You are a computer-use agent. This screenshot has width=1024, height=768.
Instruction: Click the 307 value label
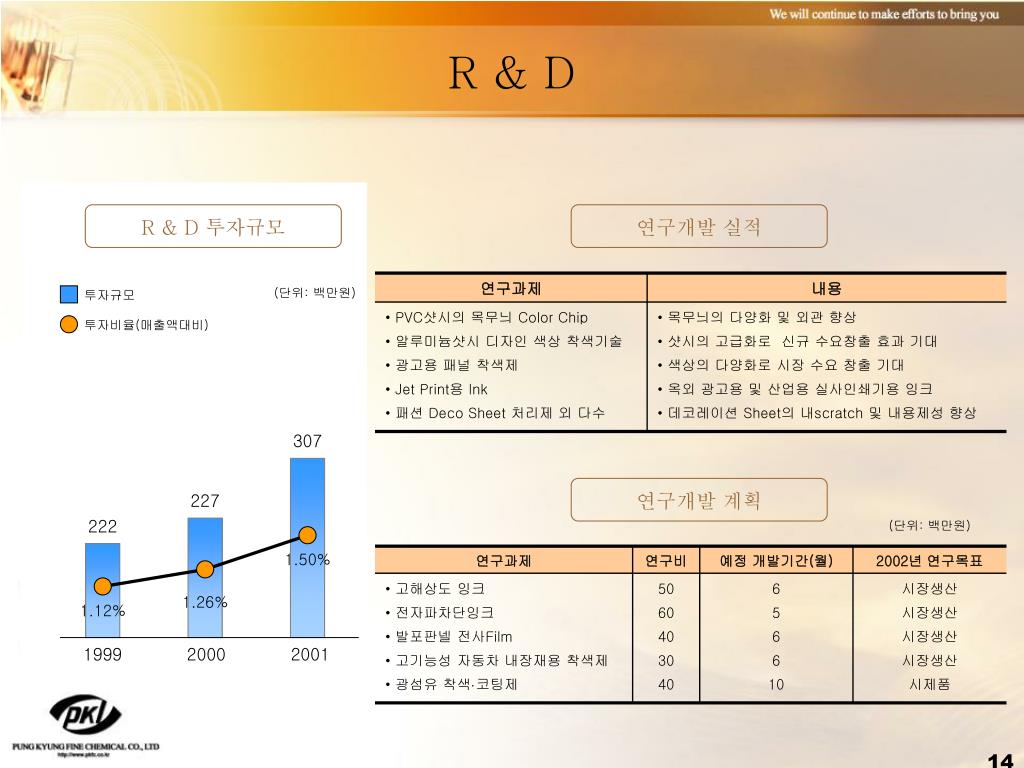308,441
